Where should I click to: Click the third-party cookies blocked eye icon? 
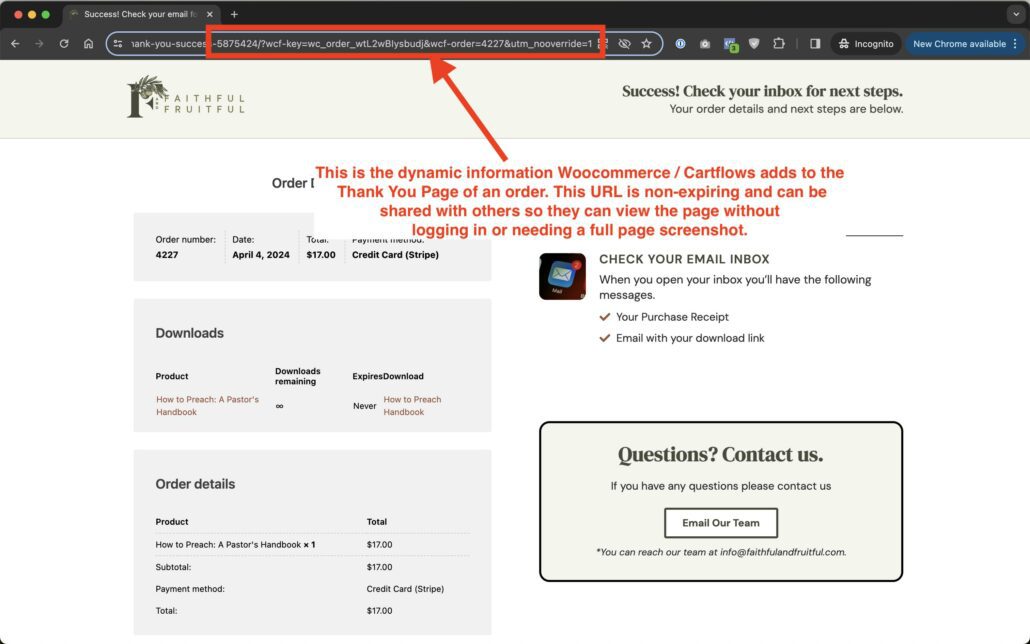(x=625, y=44)
